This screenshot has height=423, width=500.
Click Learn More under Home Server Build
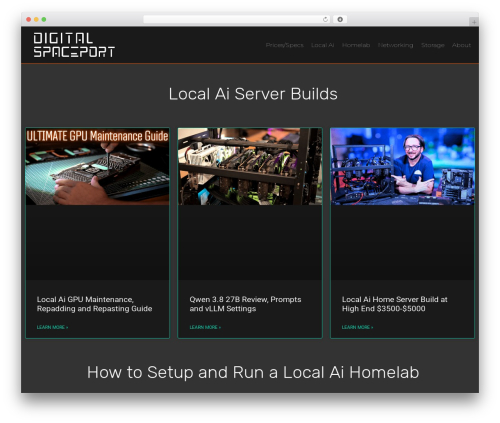tap(357, 327)
